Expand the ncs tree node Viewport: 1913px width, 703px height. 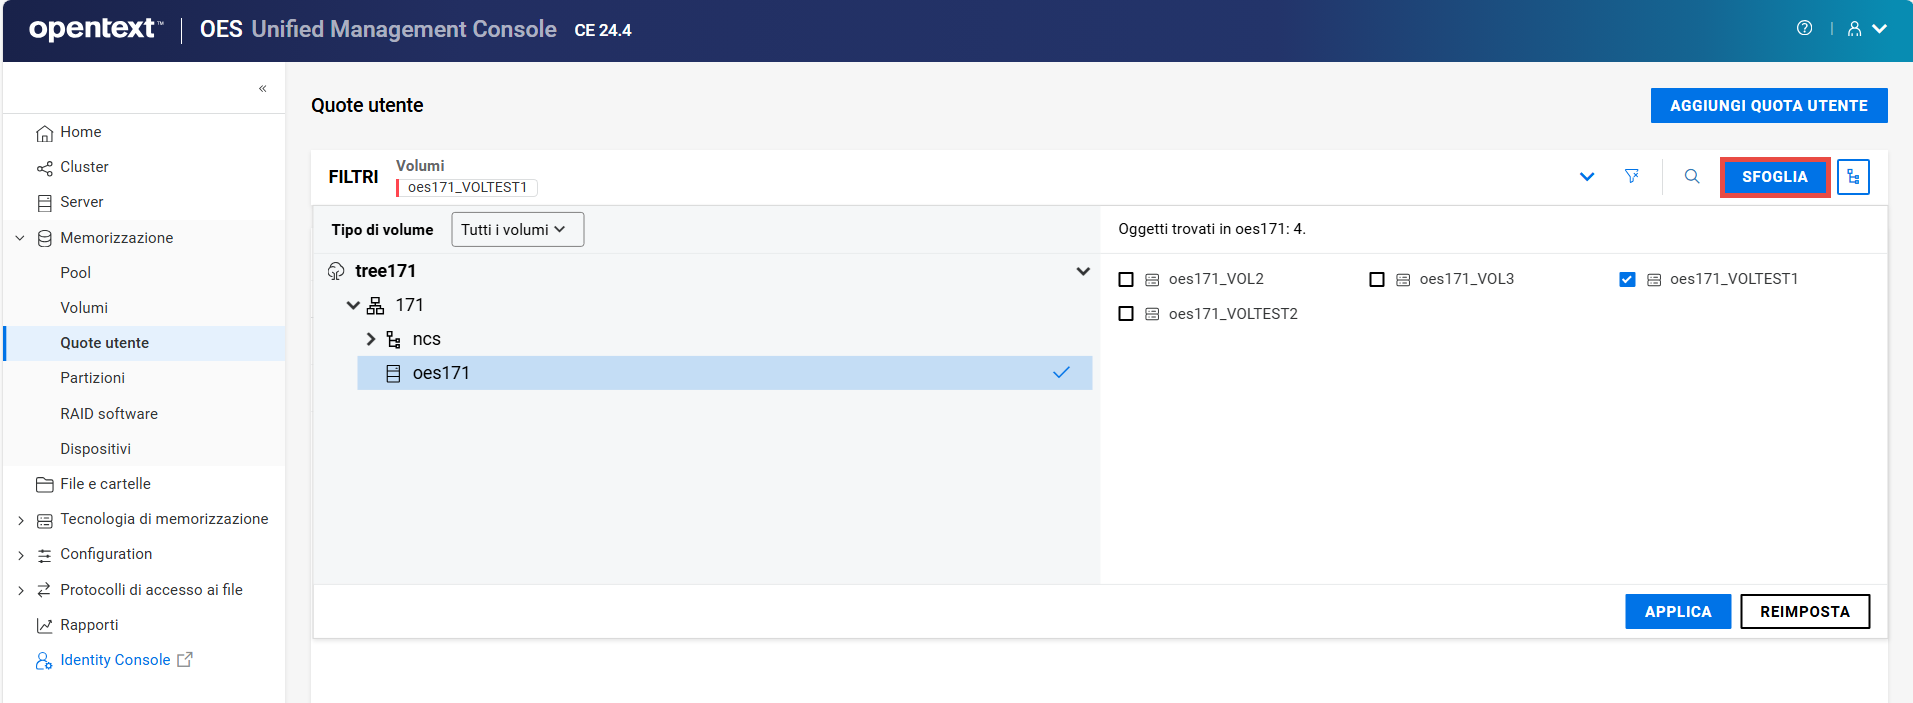[x=371, y=339]
